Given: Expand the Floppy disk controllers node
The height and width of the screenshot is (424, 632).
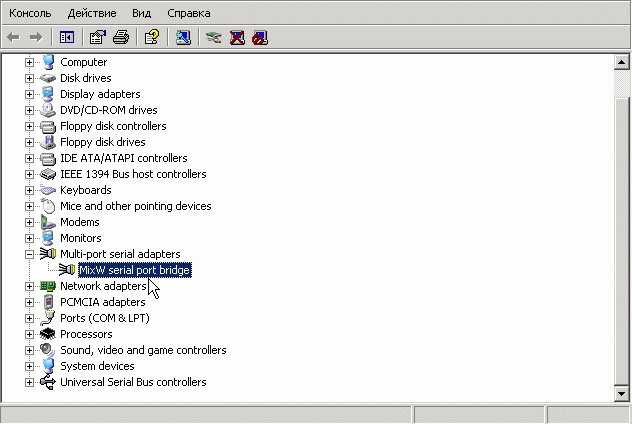Looking at the screenshot, I should (29, 126).
